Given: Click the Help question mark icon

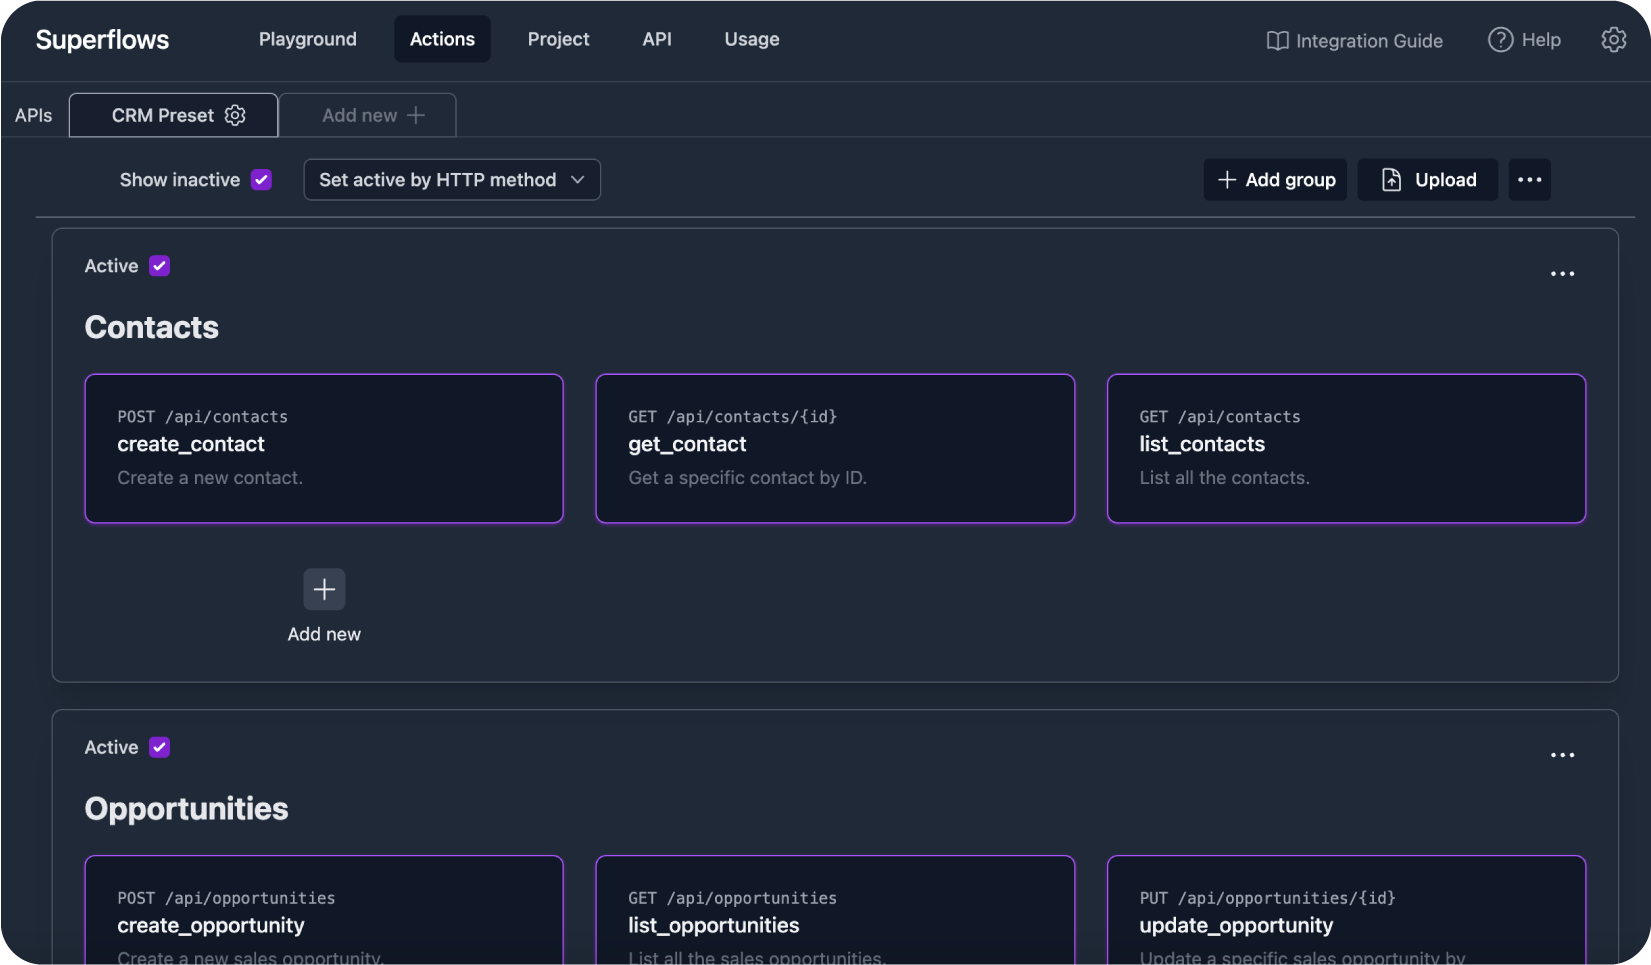Looking at the screenshot, I should tap(1500, 40).
